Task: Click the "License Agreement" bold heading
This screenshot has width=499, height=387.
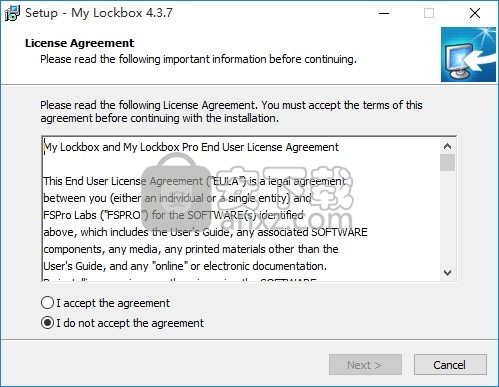Action: tap(79, 43)
